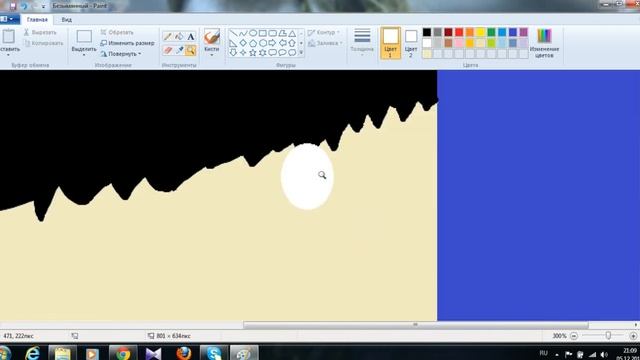640x360 pixels.
Task: Choose the Down arrow shape
Action: tap(233, 53)
